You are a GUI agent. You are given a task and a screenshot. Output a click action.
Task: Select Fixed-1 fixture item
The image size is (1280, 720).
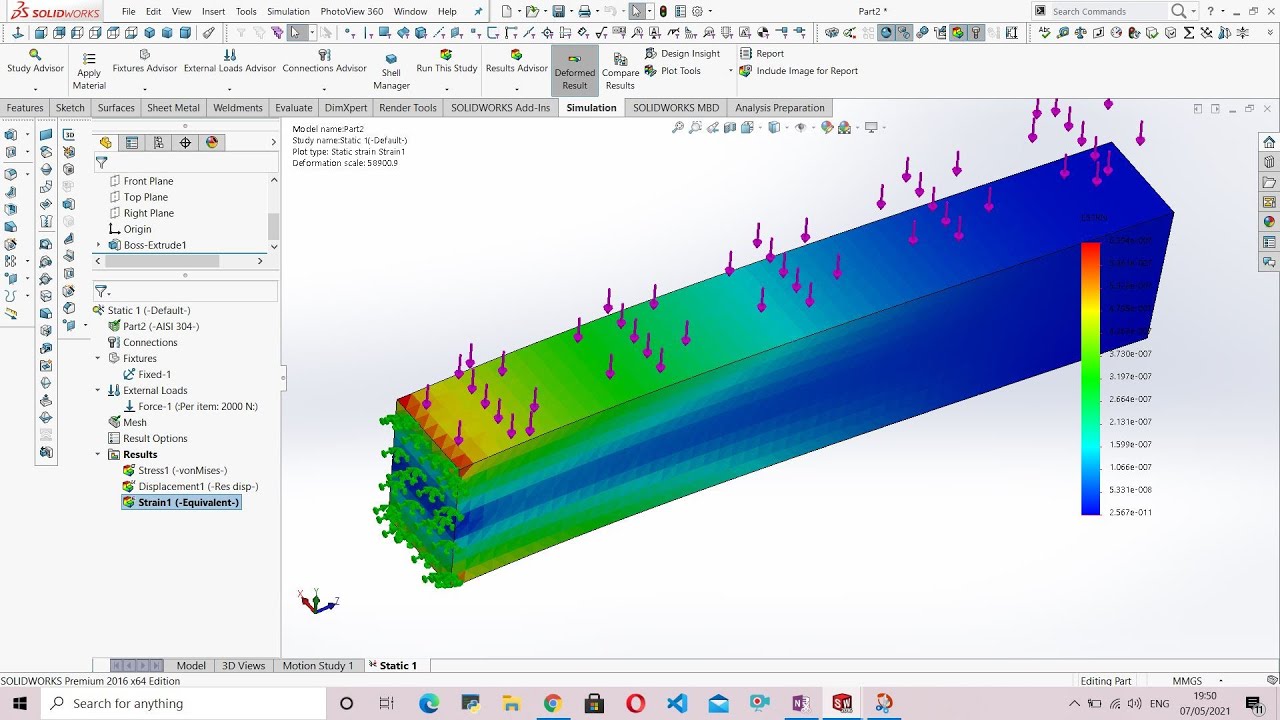click(147, 374)
